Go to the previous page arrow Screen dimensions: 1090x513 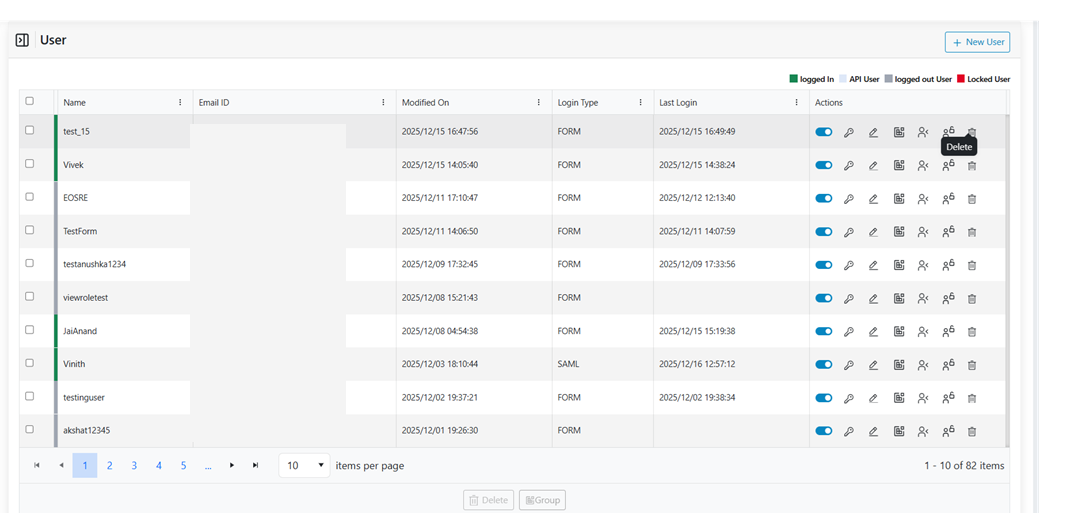click(61, 465)
